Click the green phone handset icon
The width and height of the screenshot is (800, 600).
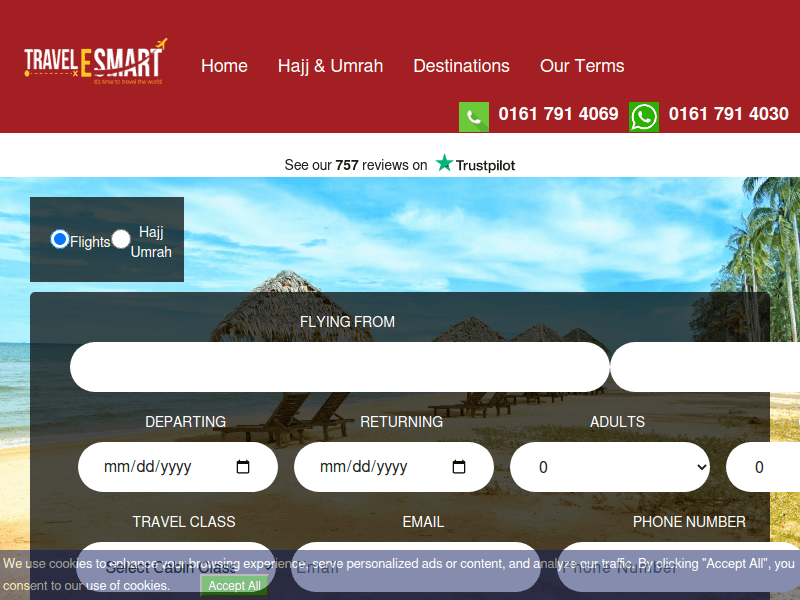[x=473, y=116]
